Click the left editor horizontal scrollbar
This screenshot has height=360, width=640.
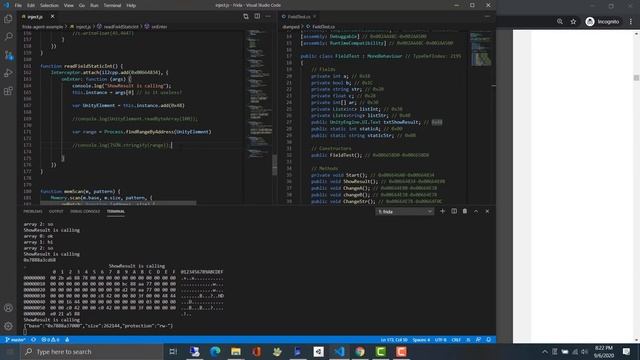[118, 202]
